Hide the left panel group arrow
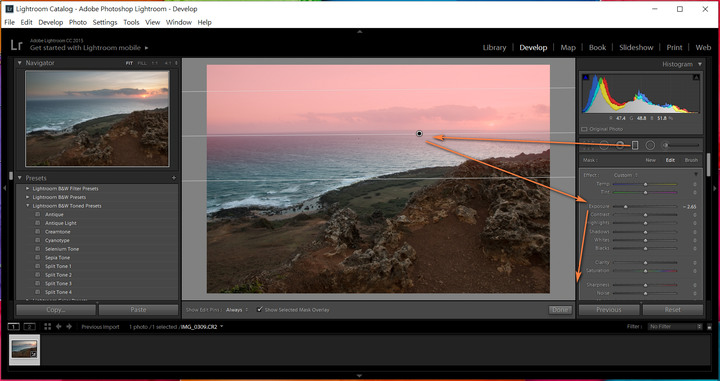This screenshot has height=381, width=720. 5,188
